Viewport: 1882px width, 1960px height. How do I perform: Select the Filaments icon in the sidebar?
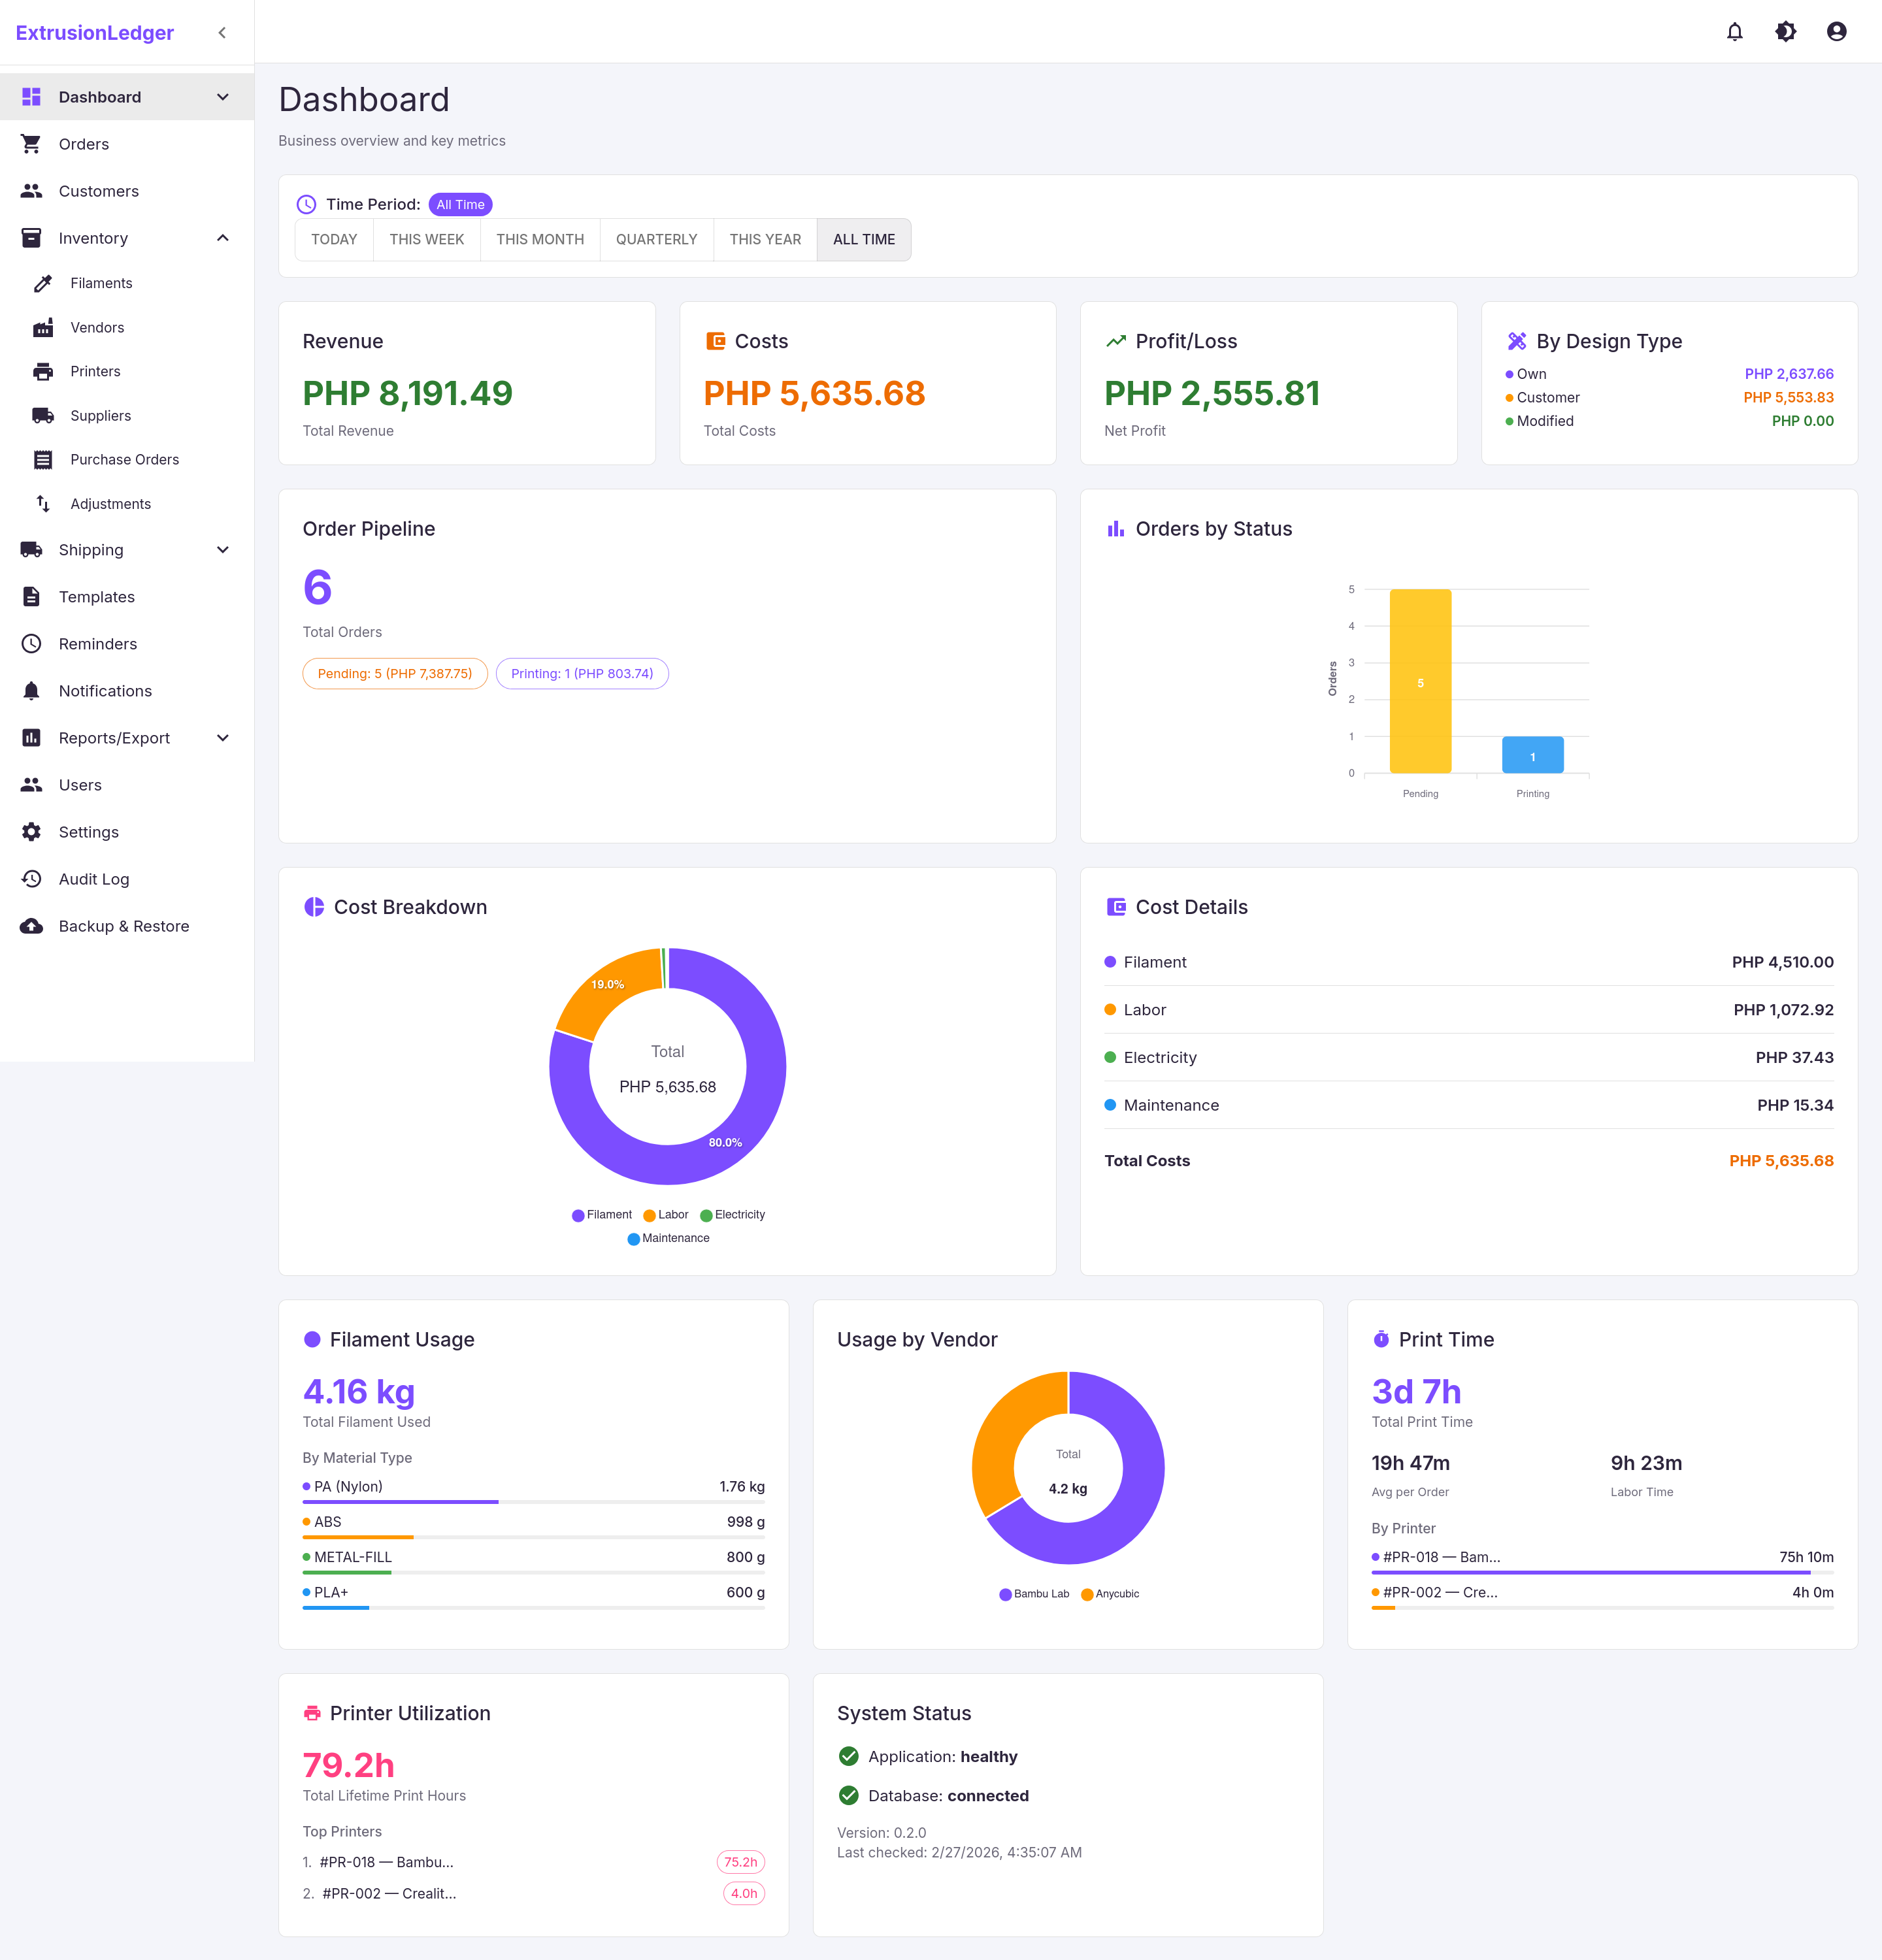click(43, 283)
